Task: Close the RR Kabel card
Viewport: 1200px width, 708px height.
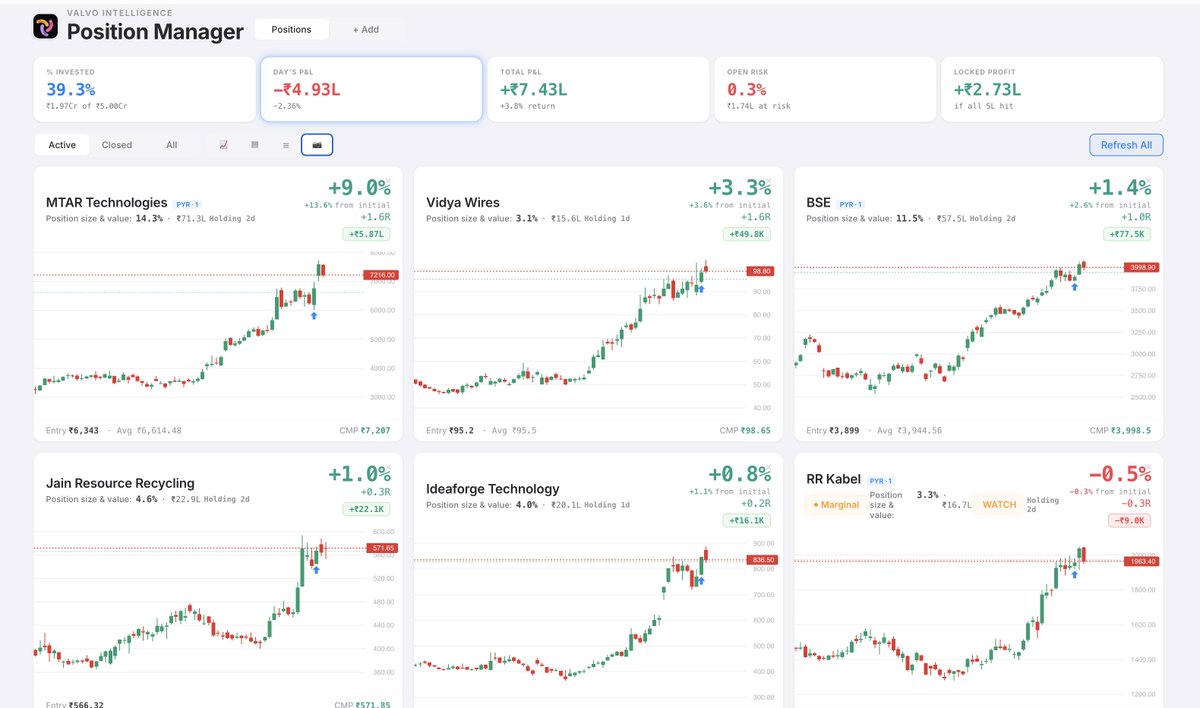Action: [1148, 467]
